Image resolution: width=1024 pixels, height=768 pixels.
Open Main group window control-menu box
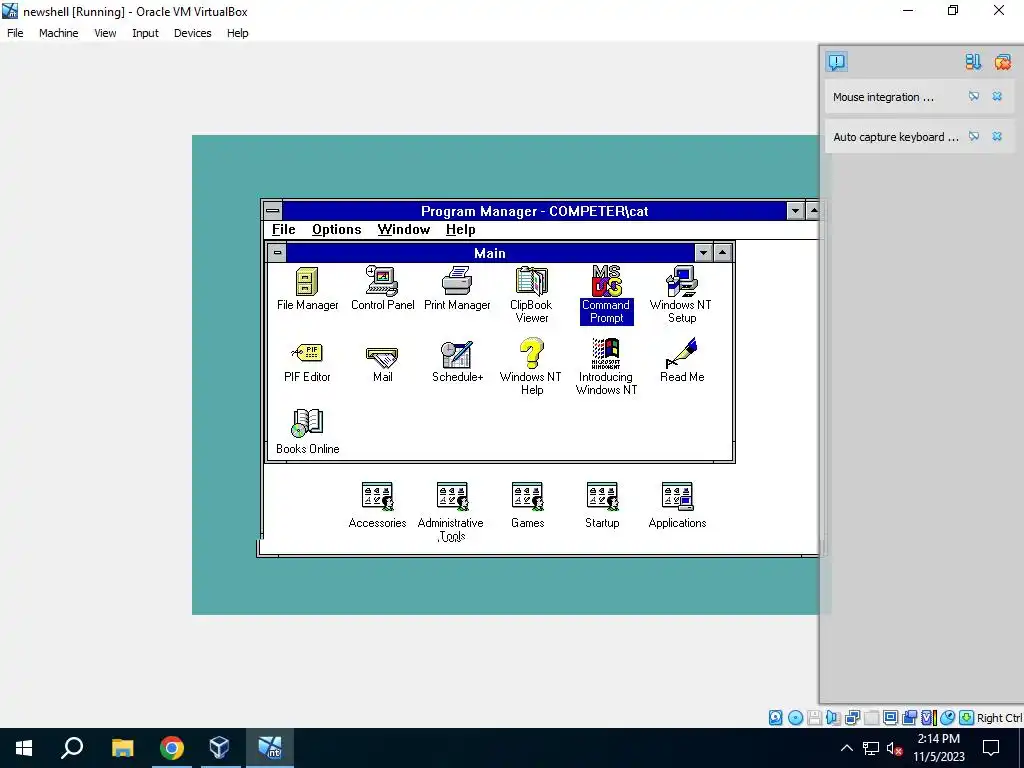click(x=277, y=253)
